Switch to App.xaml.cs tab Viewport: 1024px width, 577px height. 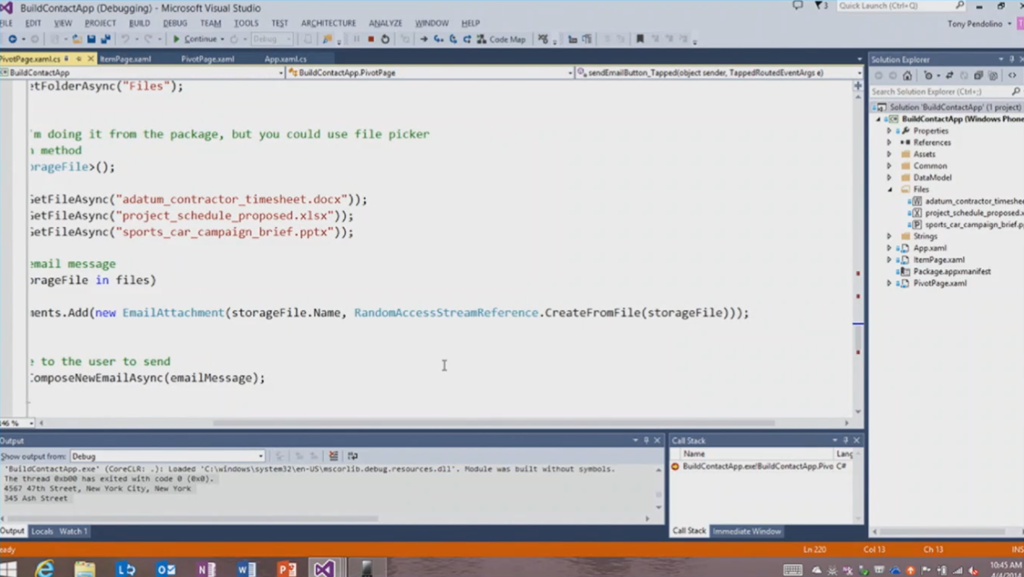click(285, 59)
